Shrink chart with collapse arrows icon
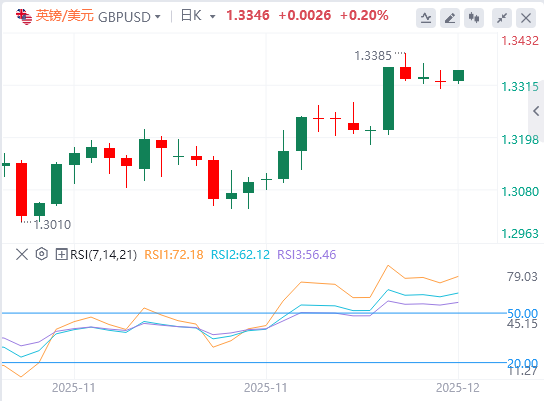Image resolution: width=544 pixels, height=401 pixels. 502,18
